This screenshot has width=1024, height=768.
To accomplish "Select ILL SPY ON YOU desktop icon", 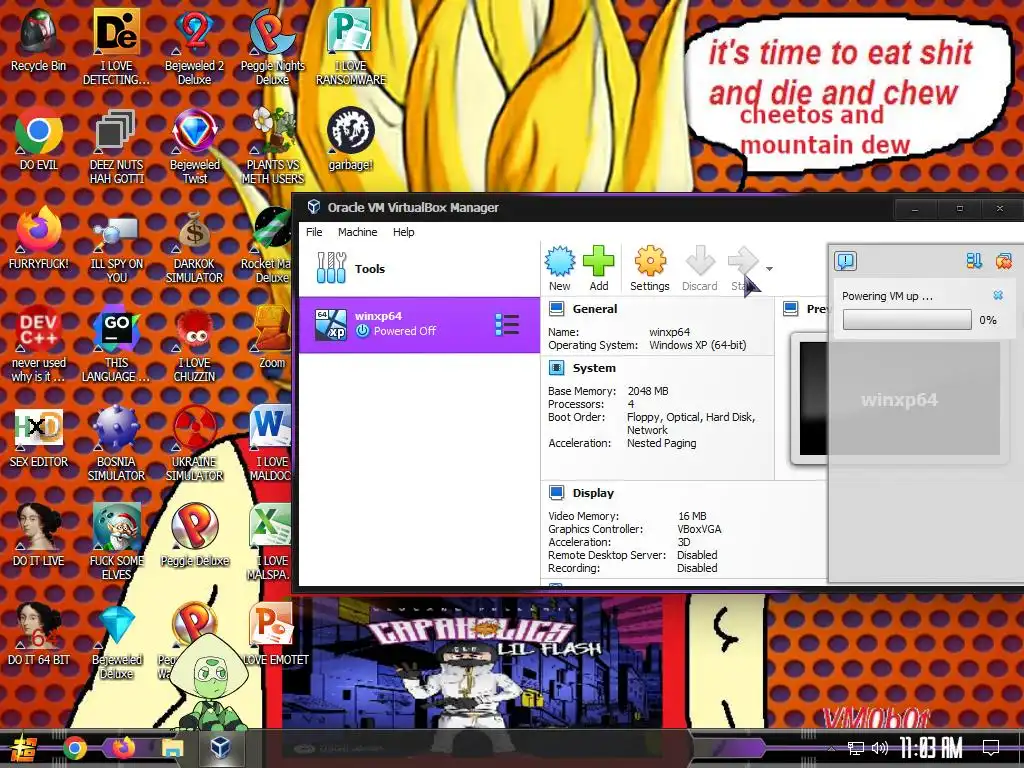I will click(116, 246).
